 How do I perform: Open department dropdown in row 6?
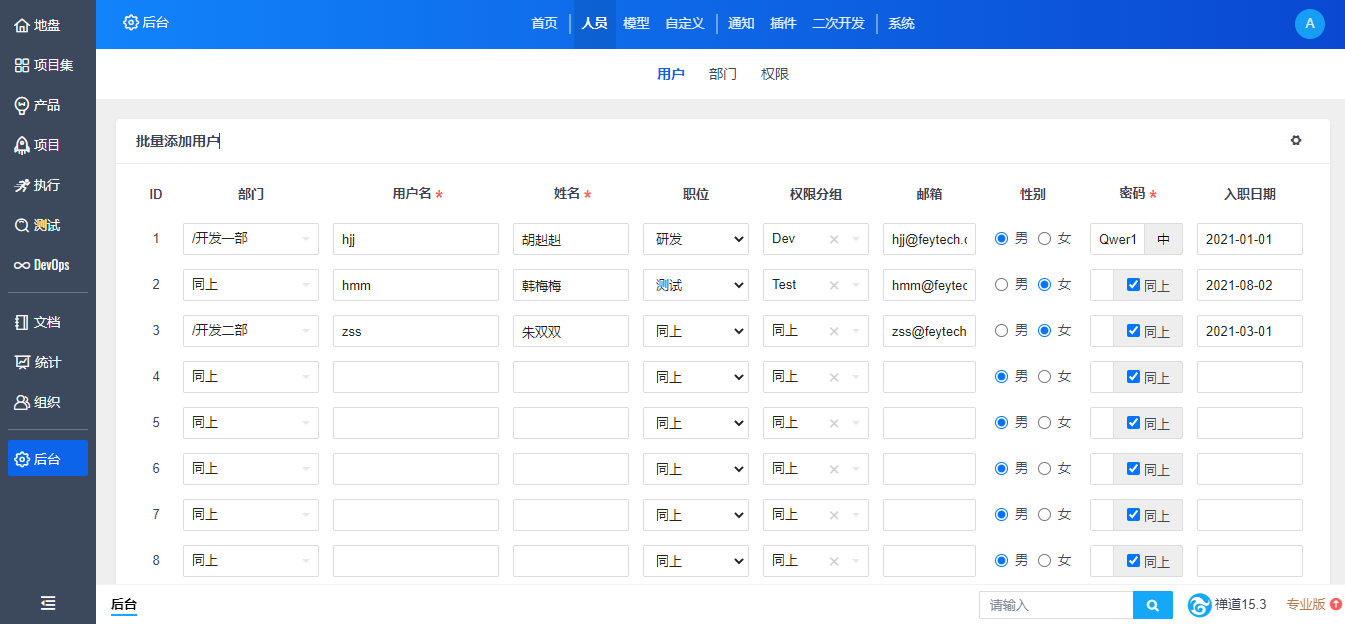251,469
